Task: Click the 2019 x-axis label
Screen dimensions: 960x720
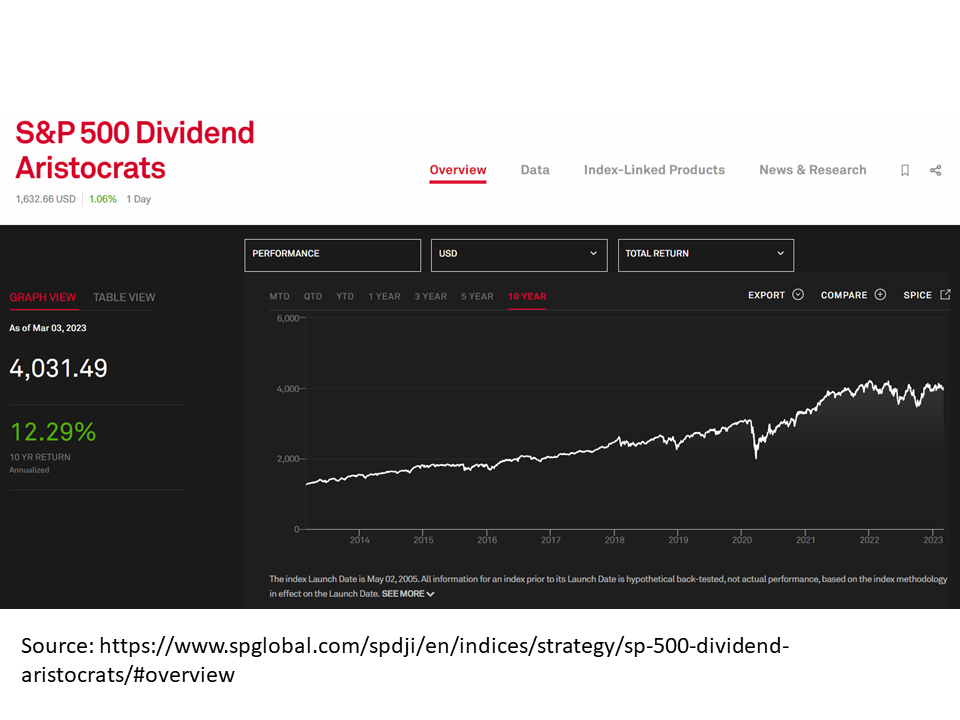Action: (678, 540)
